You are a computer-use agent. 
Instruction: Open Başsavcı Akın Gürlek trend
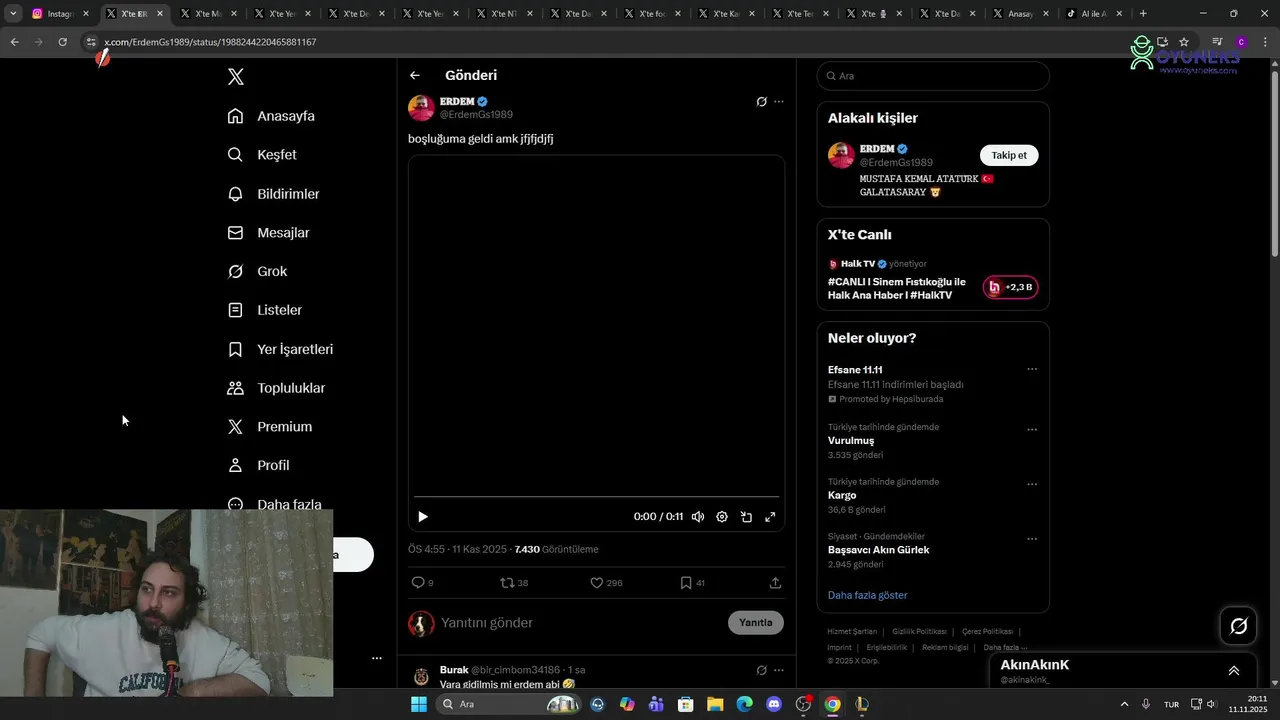tap(878, 550)
